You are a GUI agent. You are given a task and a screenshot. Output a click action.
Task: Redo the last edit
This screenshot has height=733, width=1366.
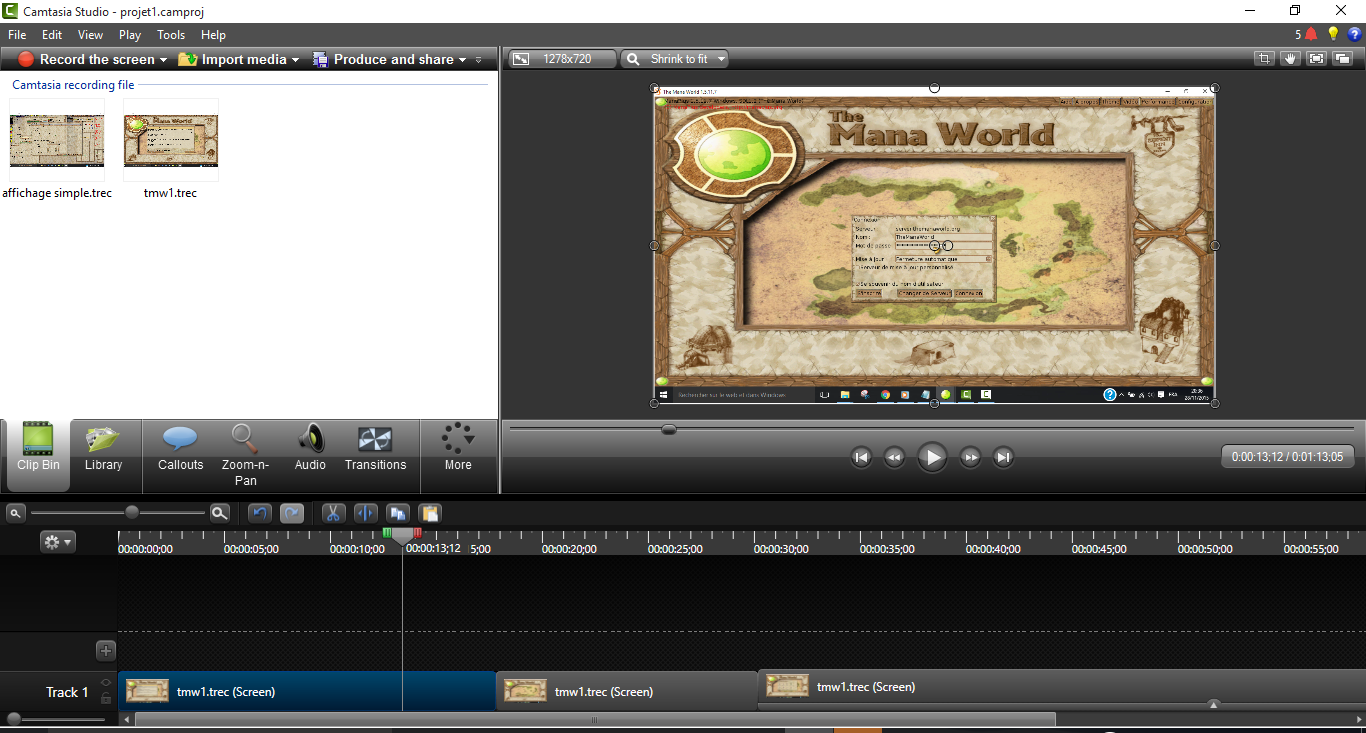pyautogui.click(x=292, y=513)
